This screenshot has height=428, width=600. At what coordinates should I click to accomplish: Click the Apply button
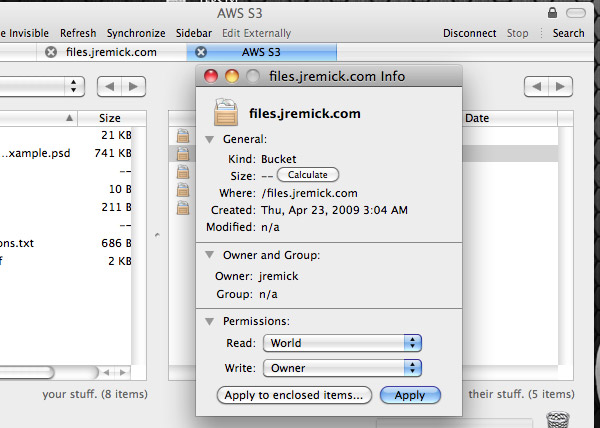click(410, 395)
